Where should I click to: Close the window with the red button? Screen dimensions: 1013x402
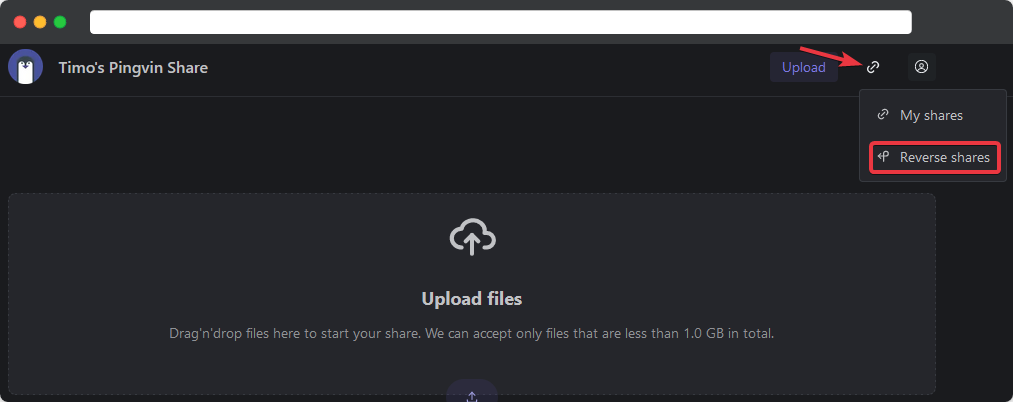[x=20, y=22]
